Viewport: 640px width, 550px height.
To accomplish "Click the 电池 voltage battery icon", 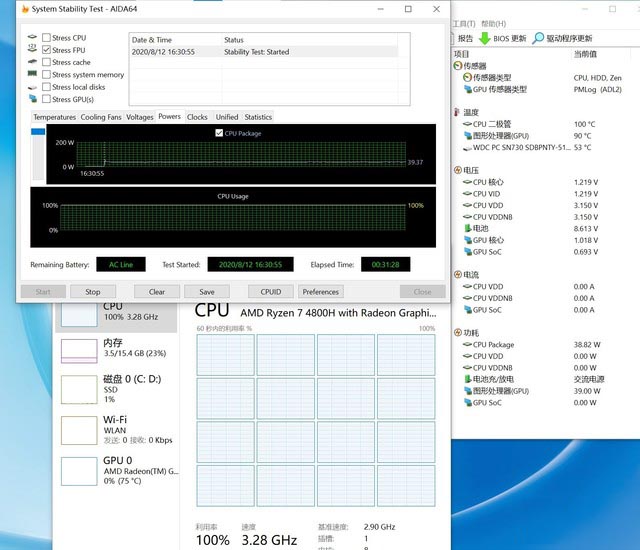I will tap(468, 228).
